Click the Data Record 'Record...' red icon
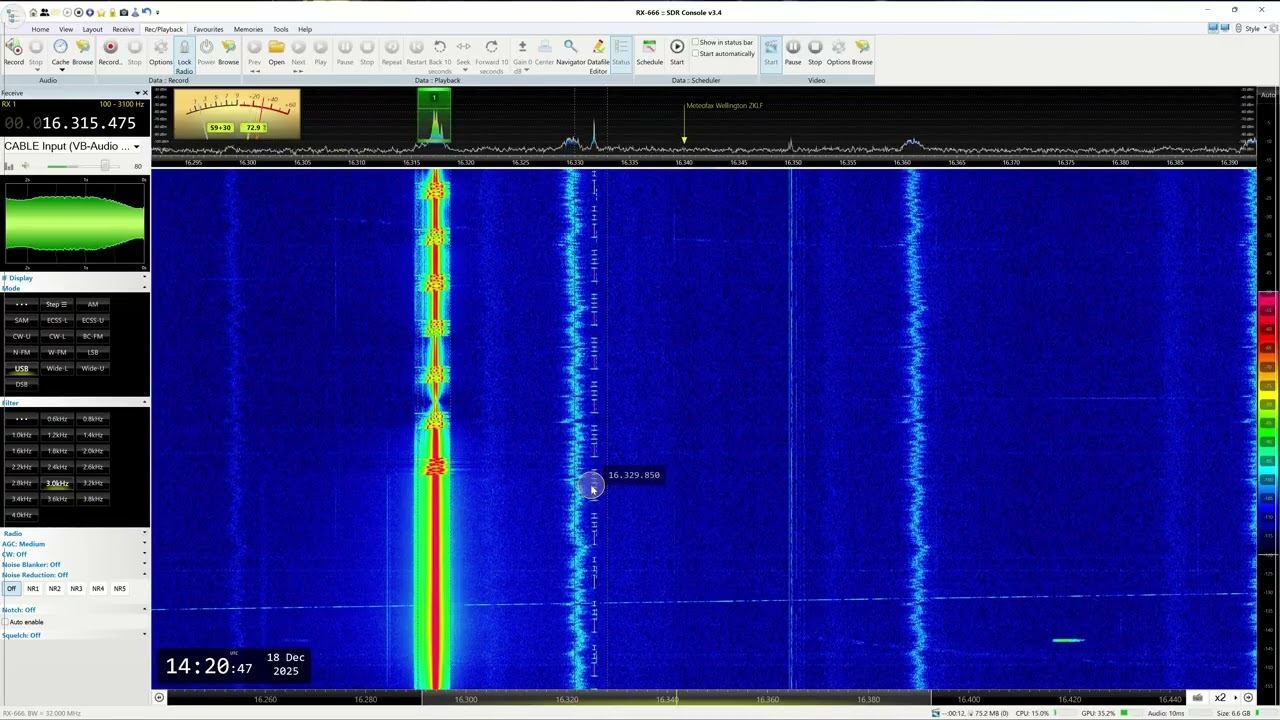Viewport: 1280px width, 720px height. click(x=110, y=51)
